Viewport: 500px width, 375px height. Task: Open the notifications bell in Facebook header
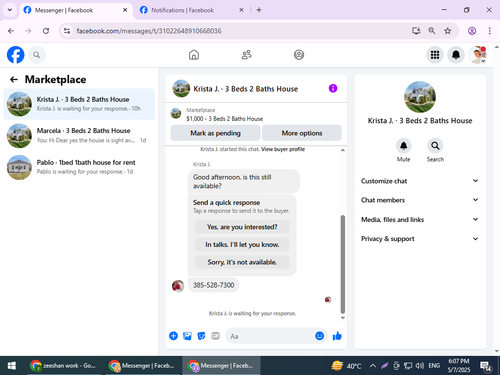pyautogui.click(x=456, y=55)
